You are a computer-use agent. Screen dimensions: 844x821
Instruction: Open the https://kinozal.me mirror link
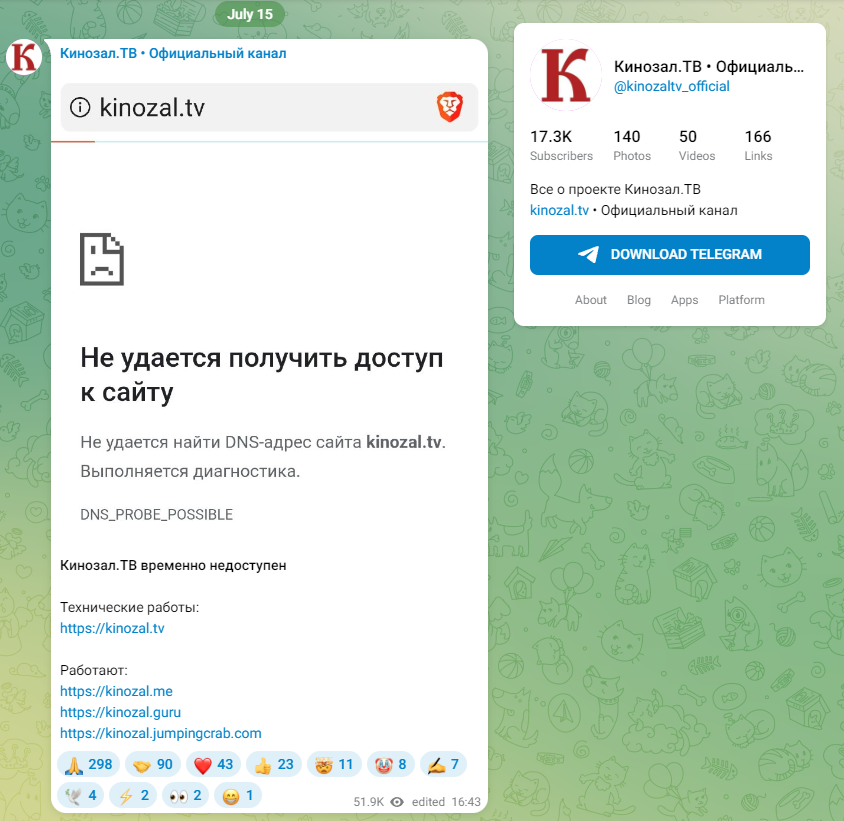pos(116,691)
